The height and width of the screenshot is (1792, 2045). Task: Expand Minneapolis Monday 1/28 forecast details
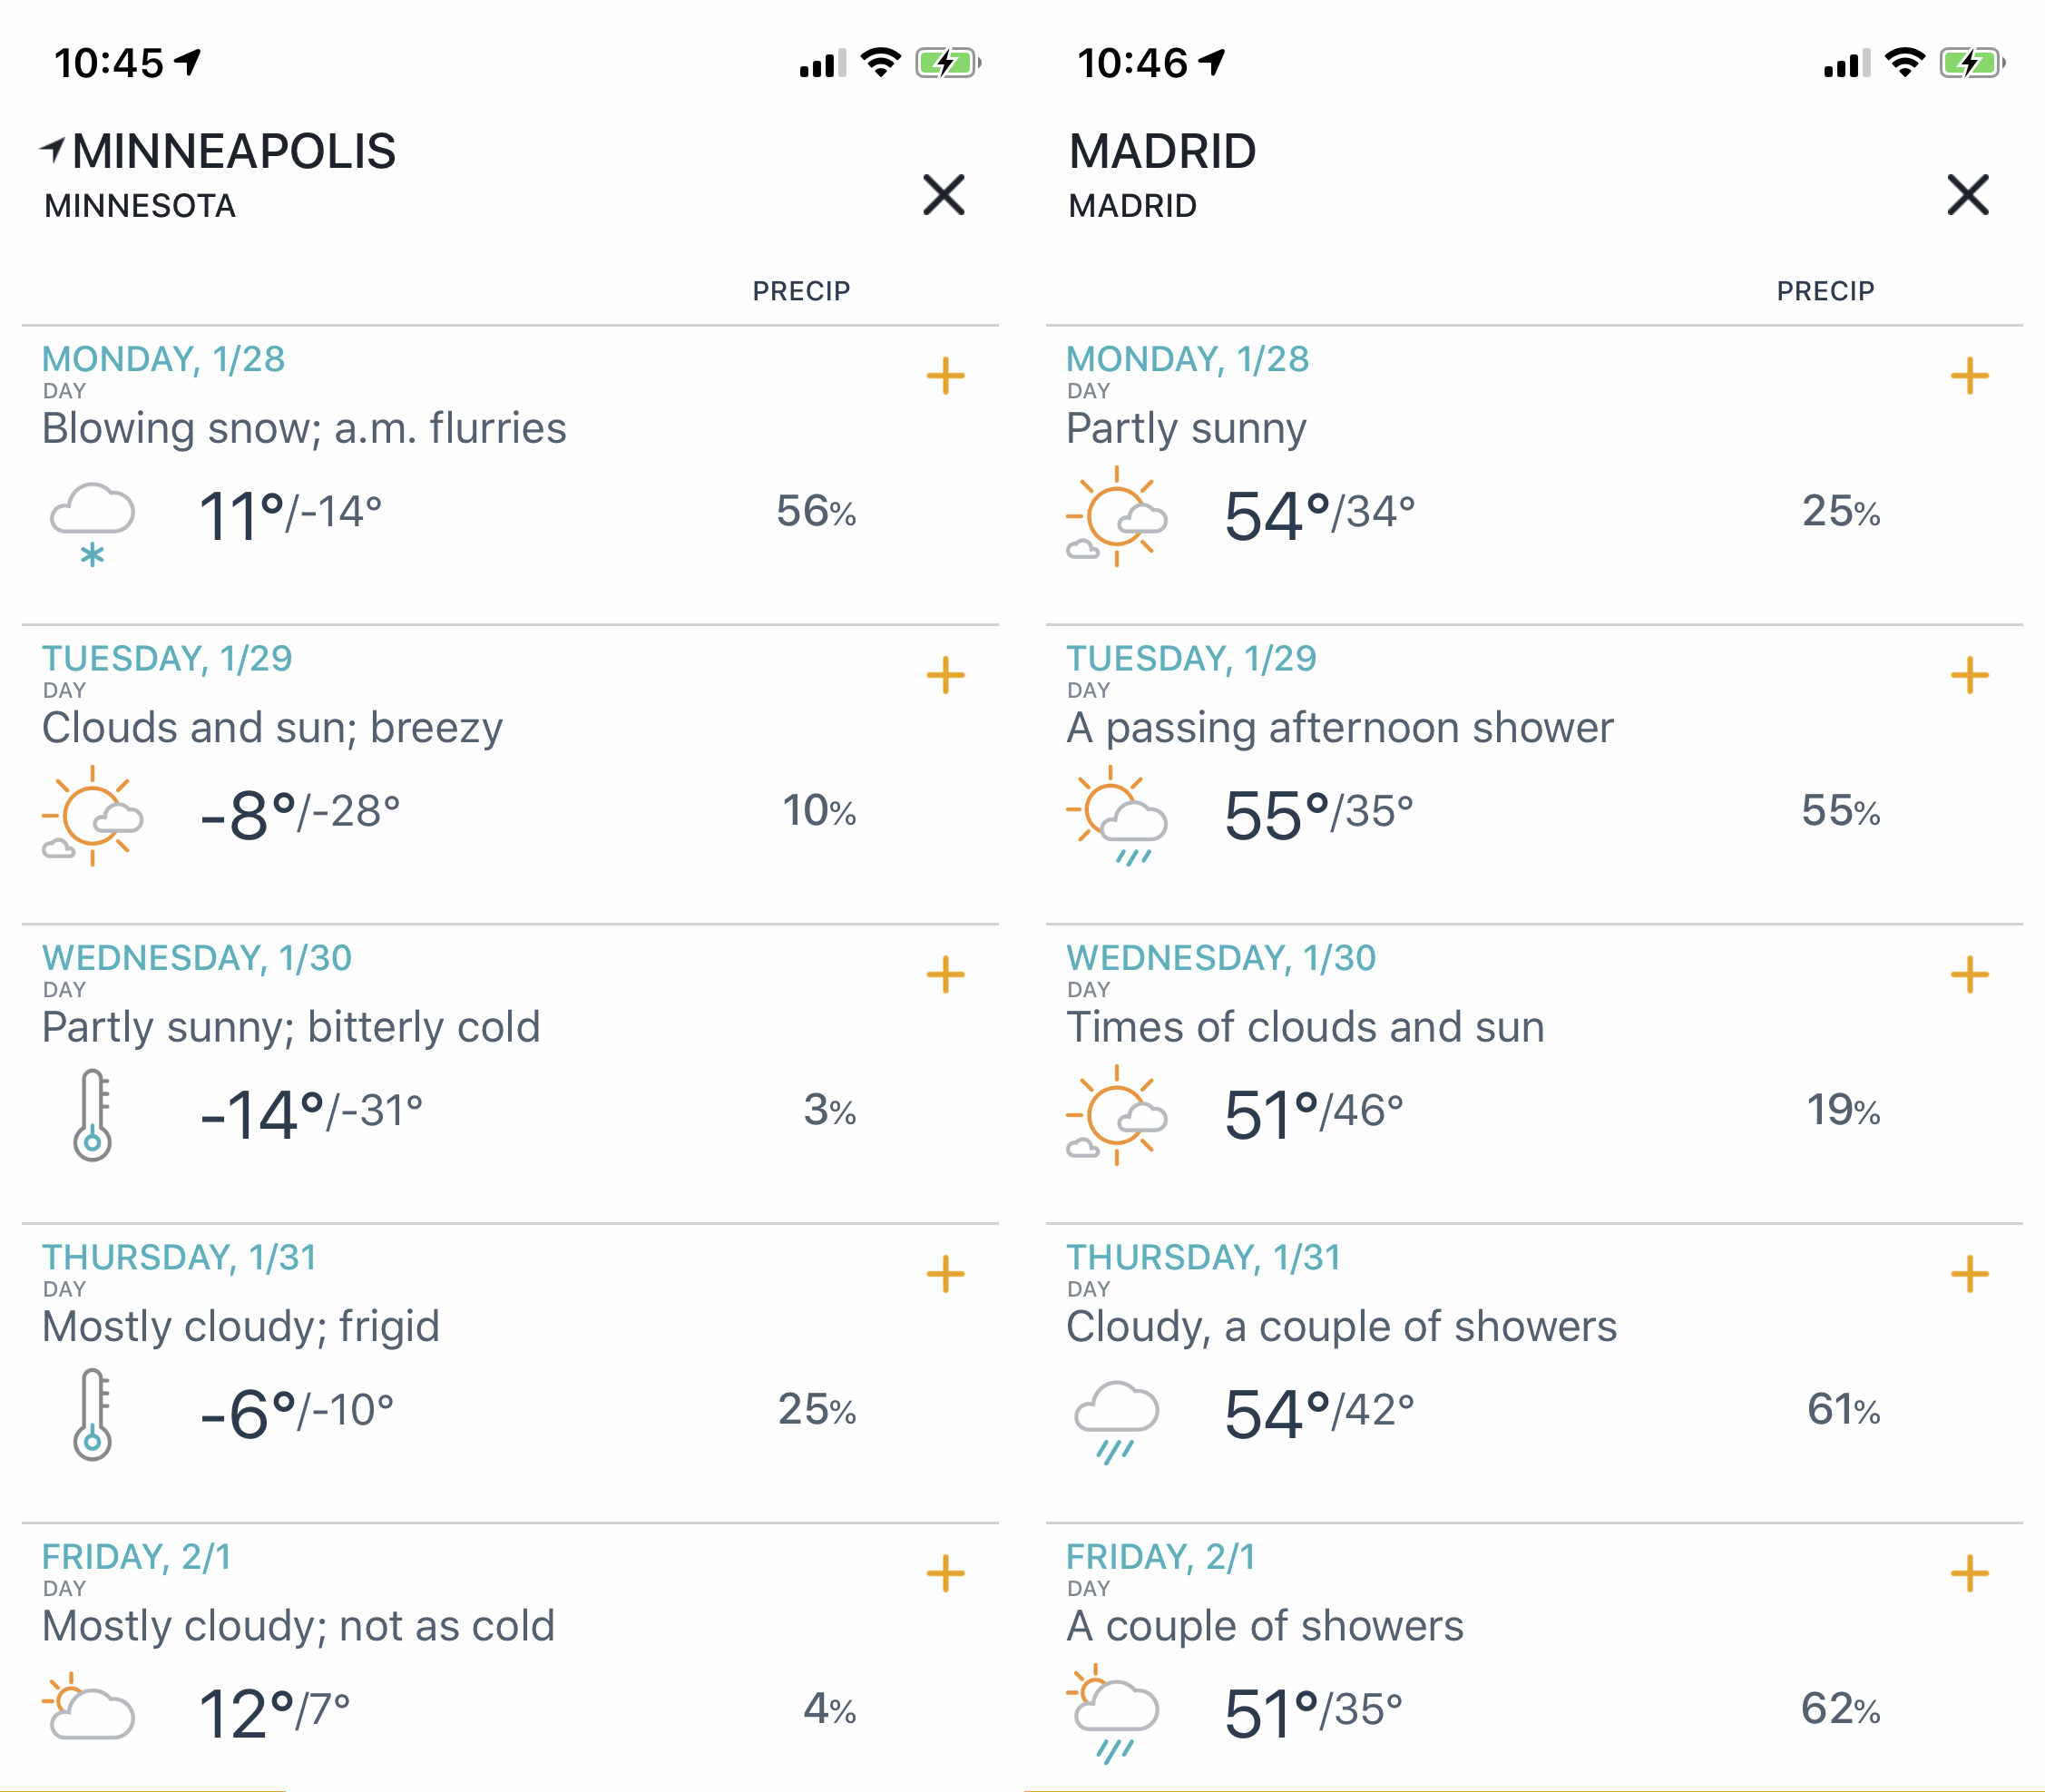945,376
